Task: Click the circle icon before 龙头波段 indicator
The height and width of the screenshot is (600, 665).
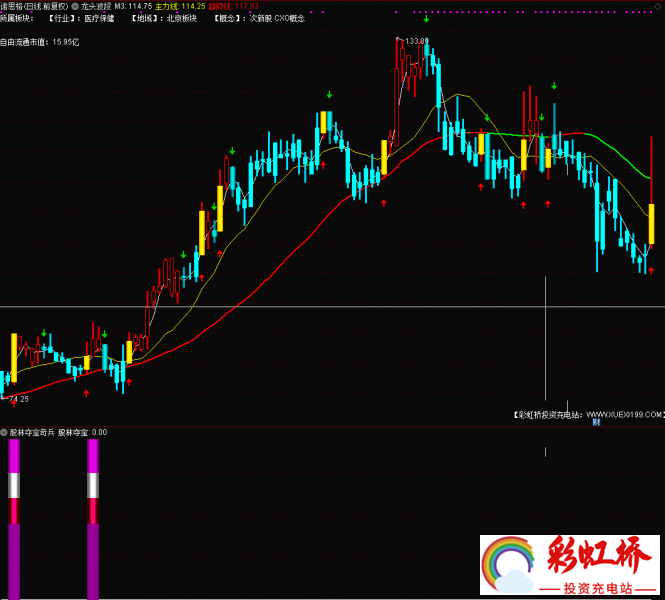Action: [76, 6]
